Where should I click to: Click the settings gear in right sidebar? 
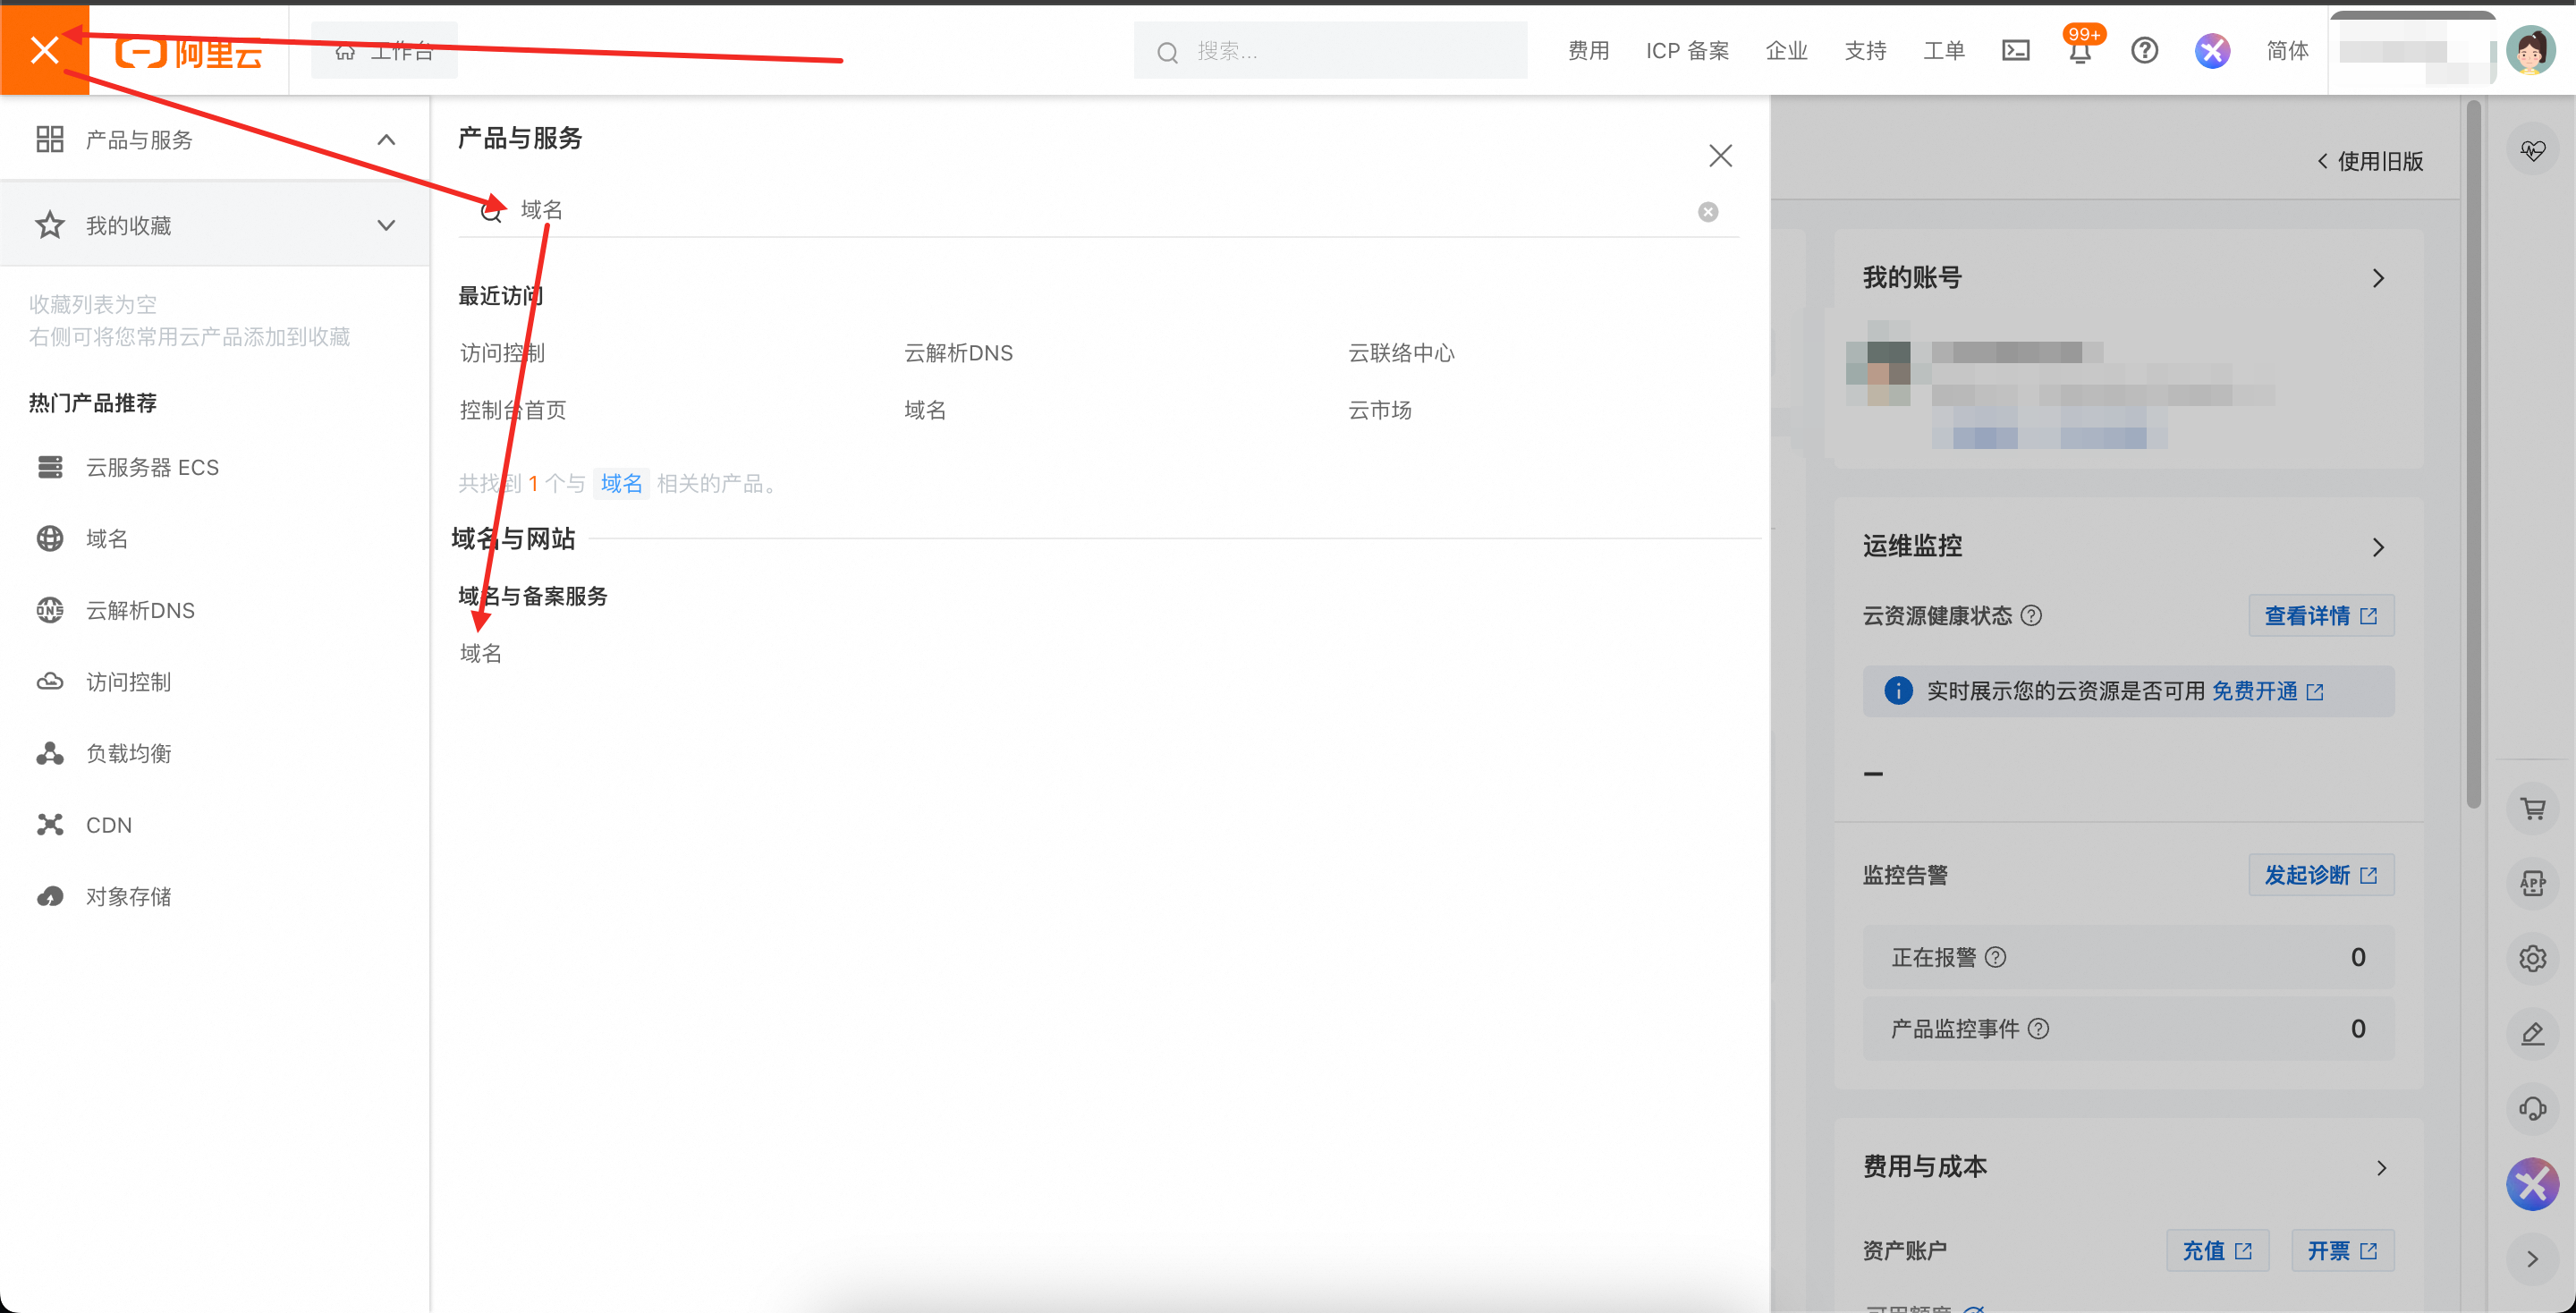point(2532,958)
